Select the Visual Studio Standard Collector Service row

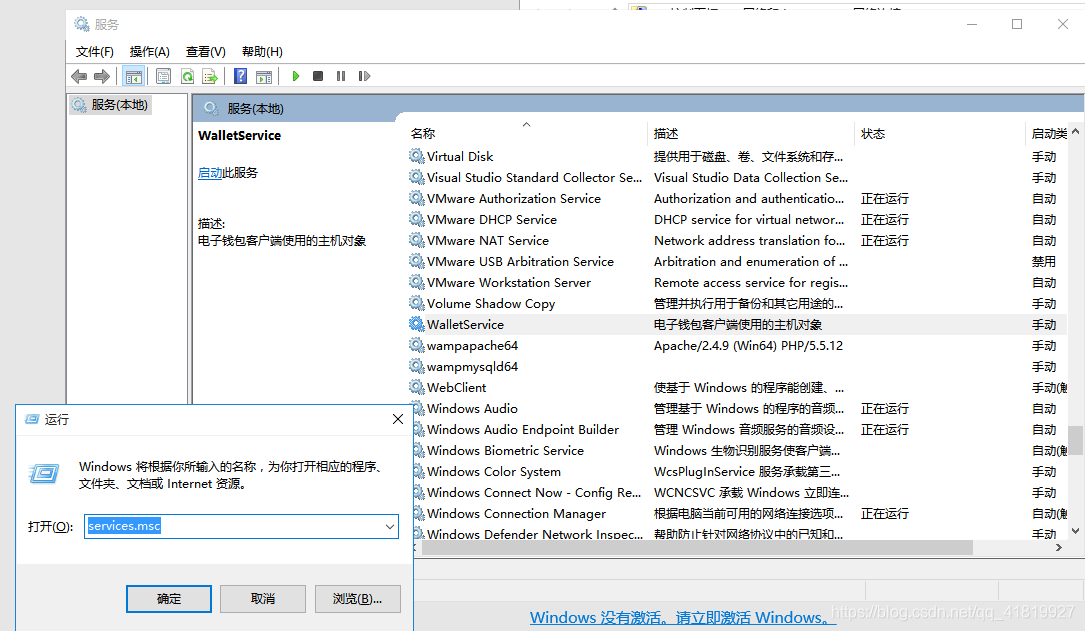coord(740,177)
